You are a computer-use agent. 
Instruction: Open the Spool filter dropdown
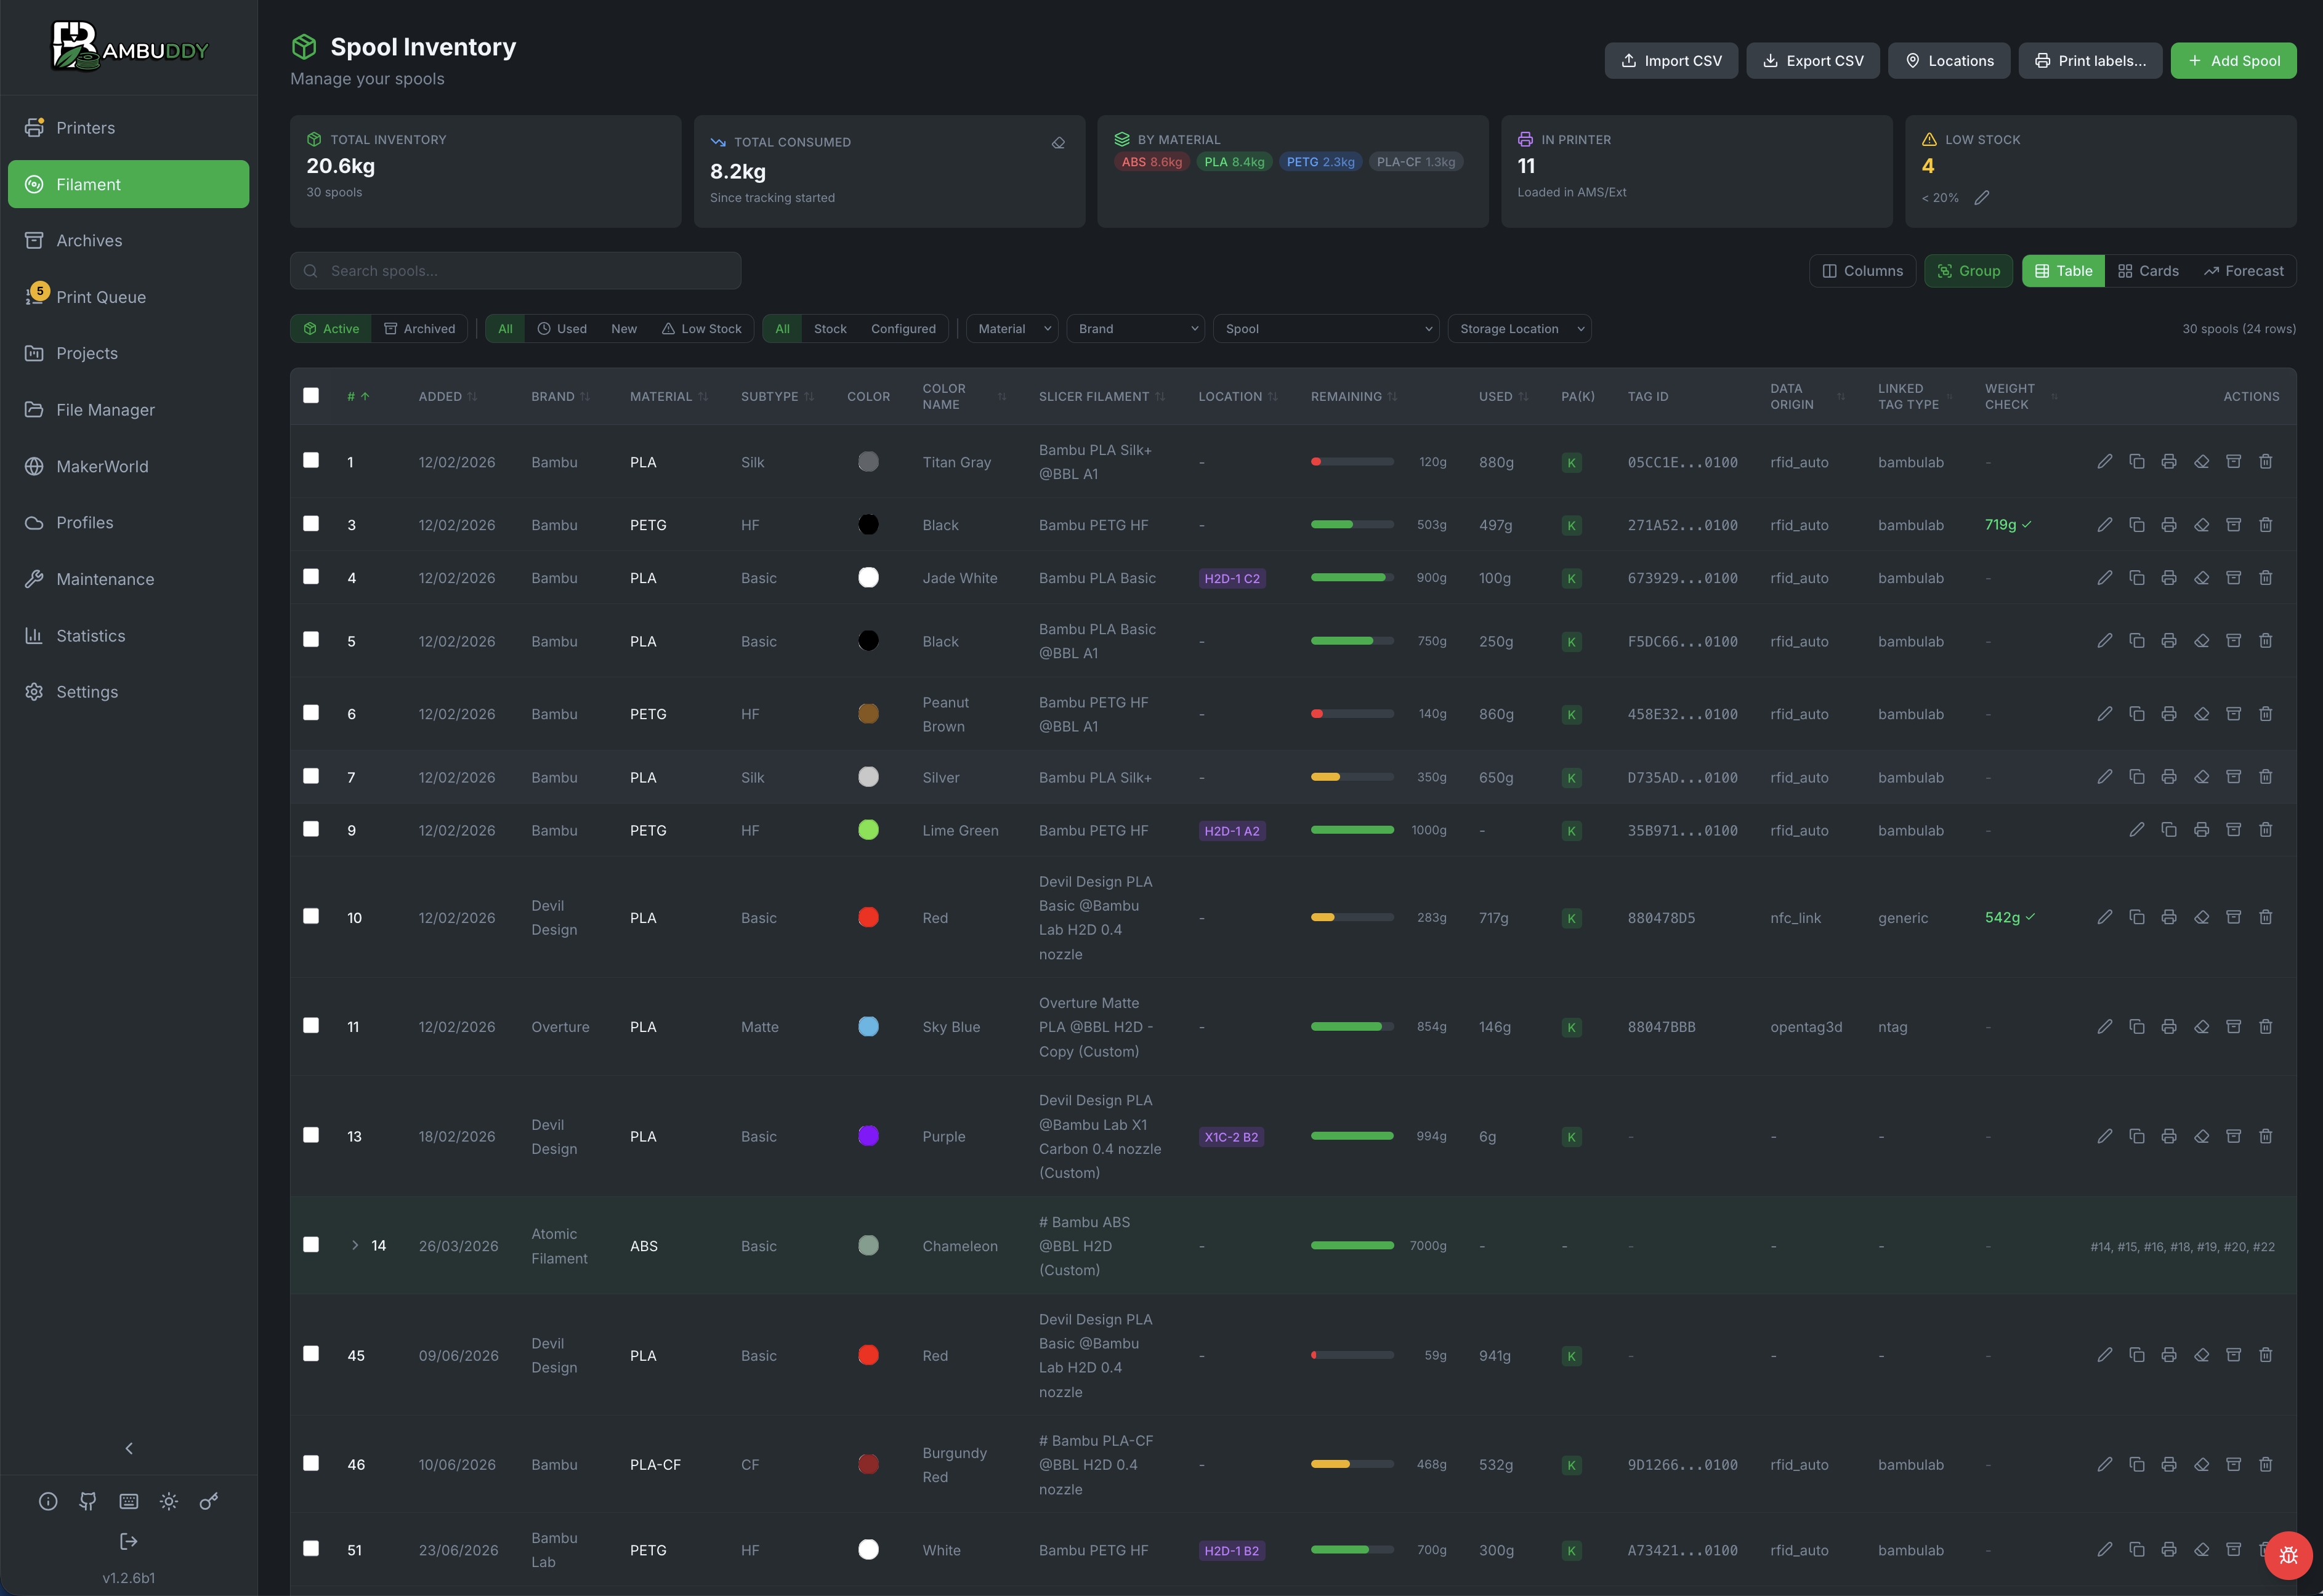tap(1326, 329)
